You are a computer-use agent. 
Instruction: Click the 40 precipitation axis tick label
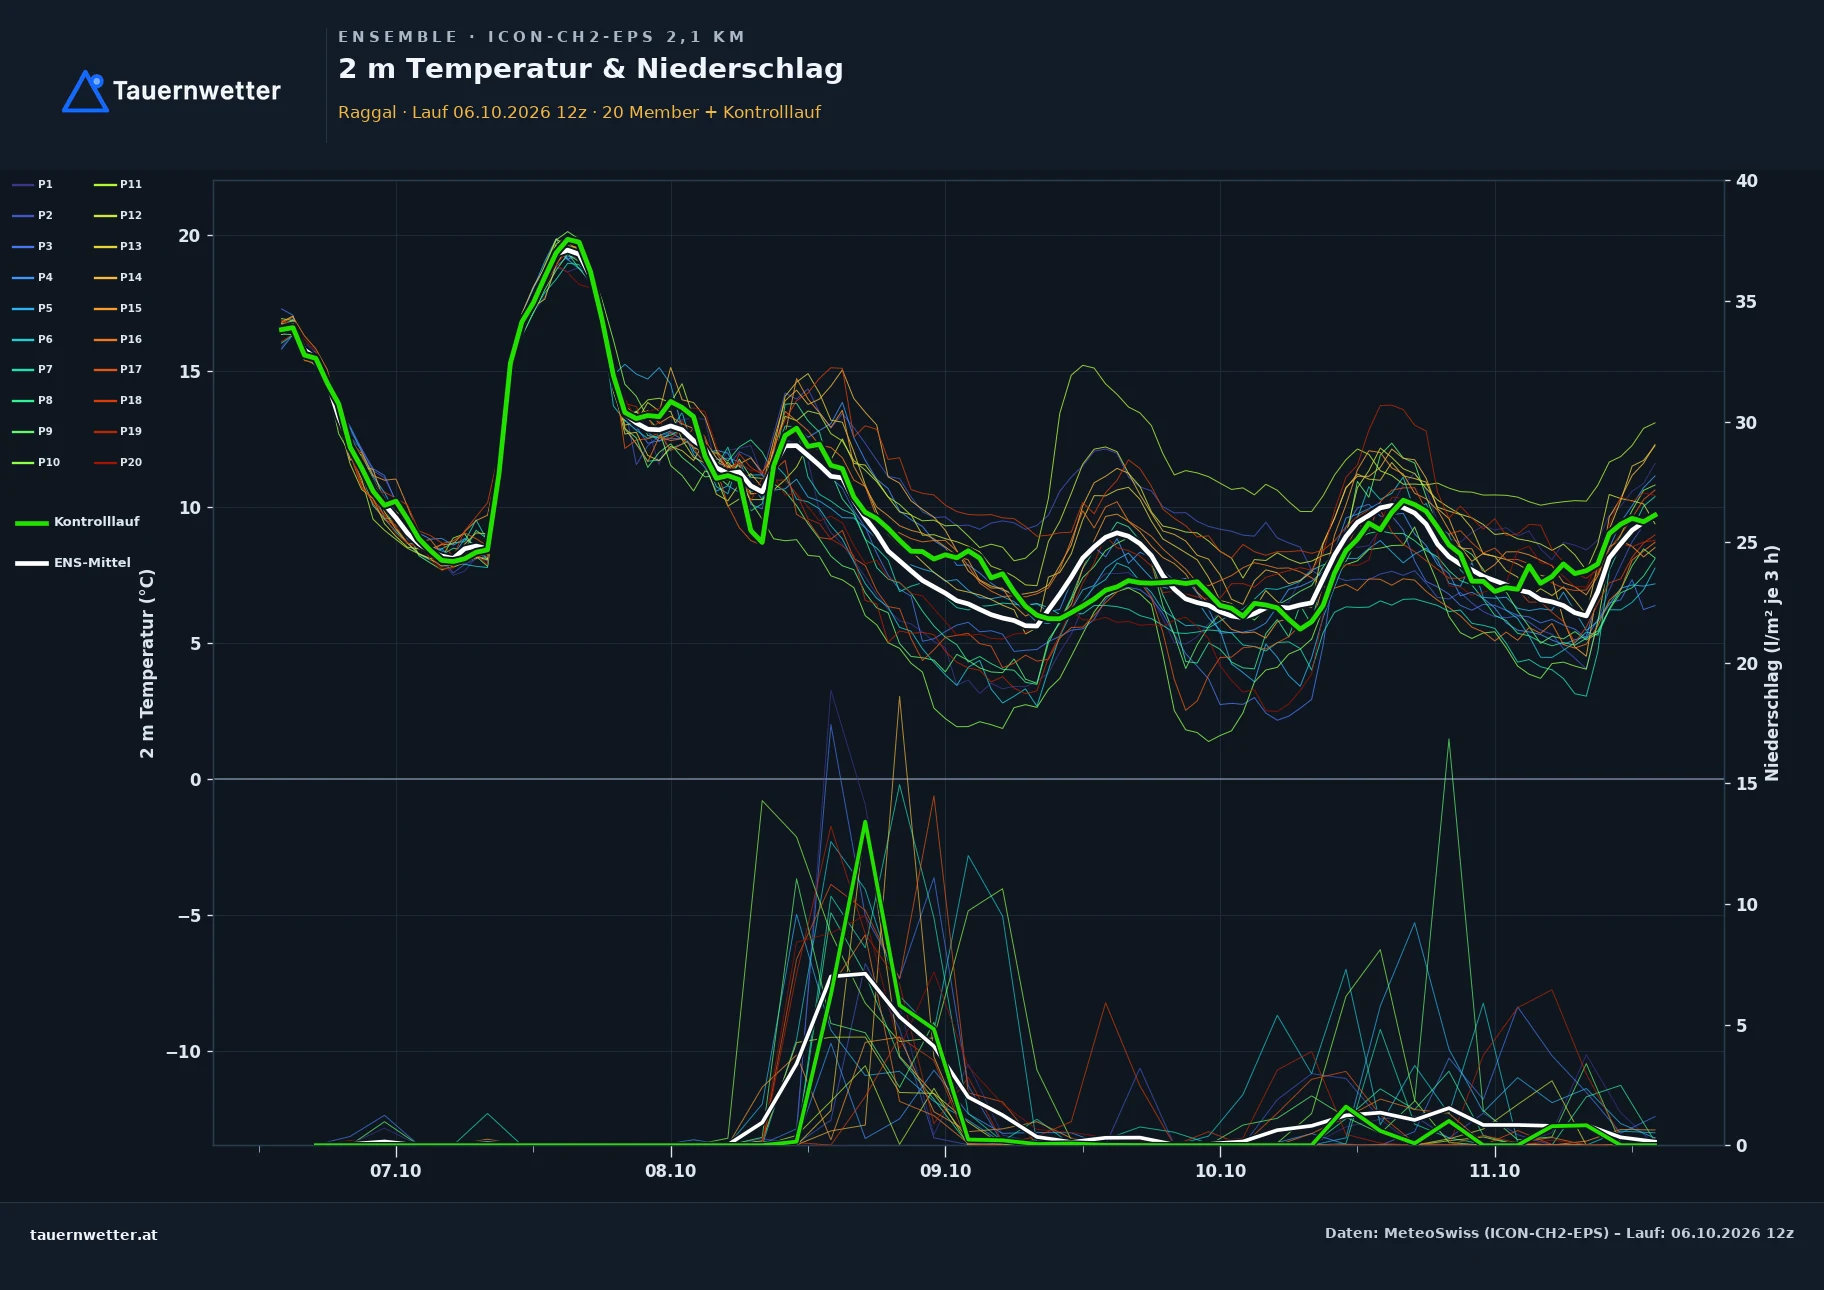(1746, 181)
